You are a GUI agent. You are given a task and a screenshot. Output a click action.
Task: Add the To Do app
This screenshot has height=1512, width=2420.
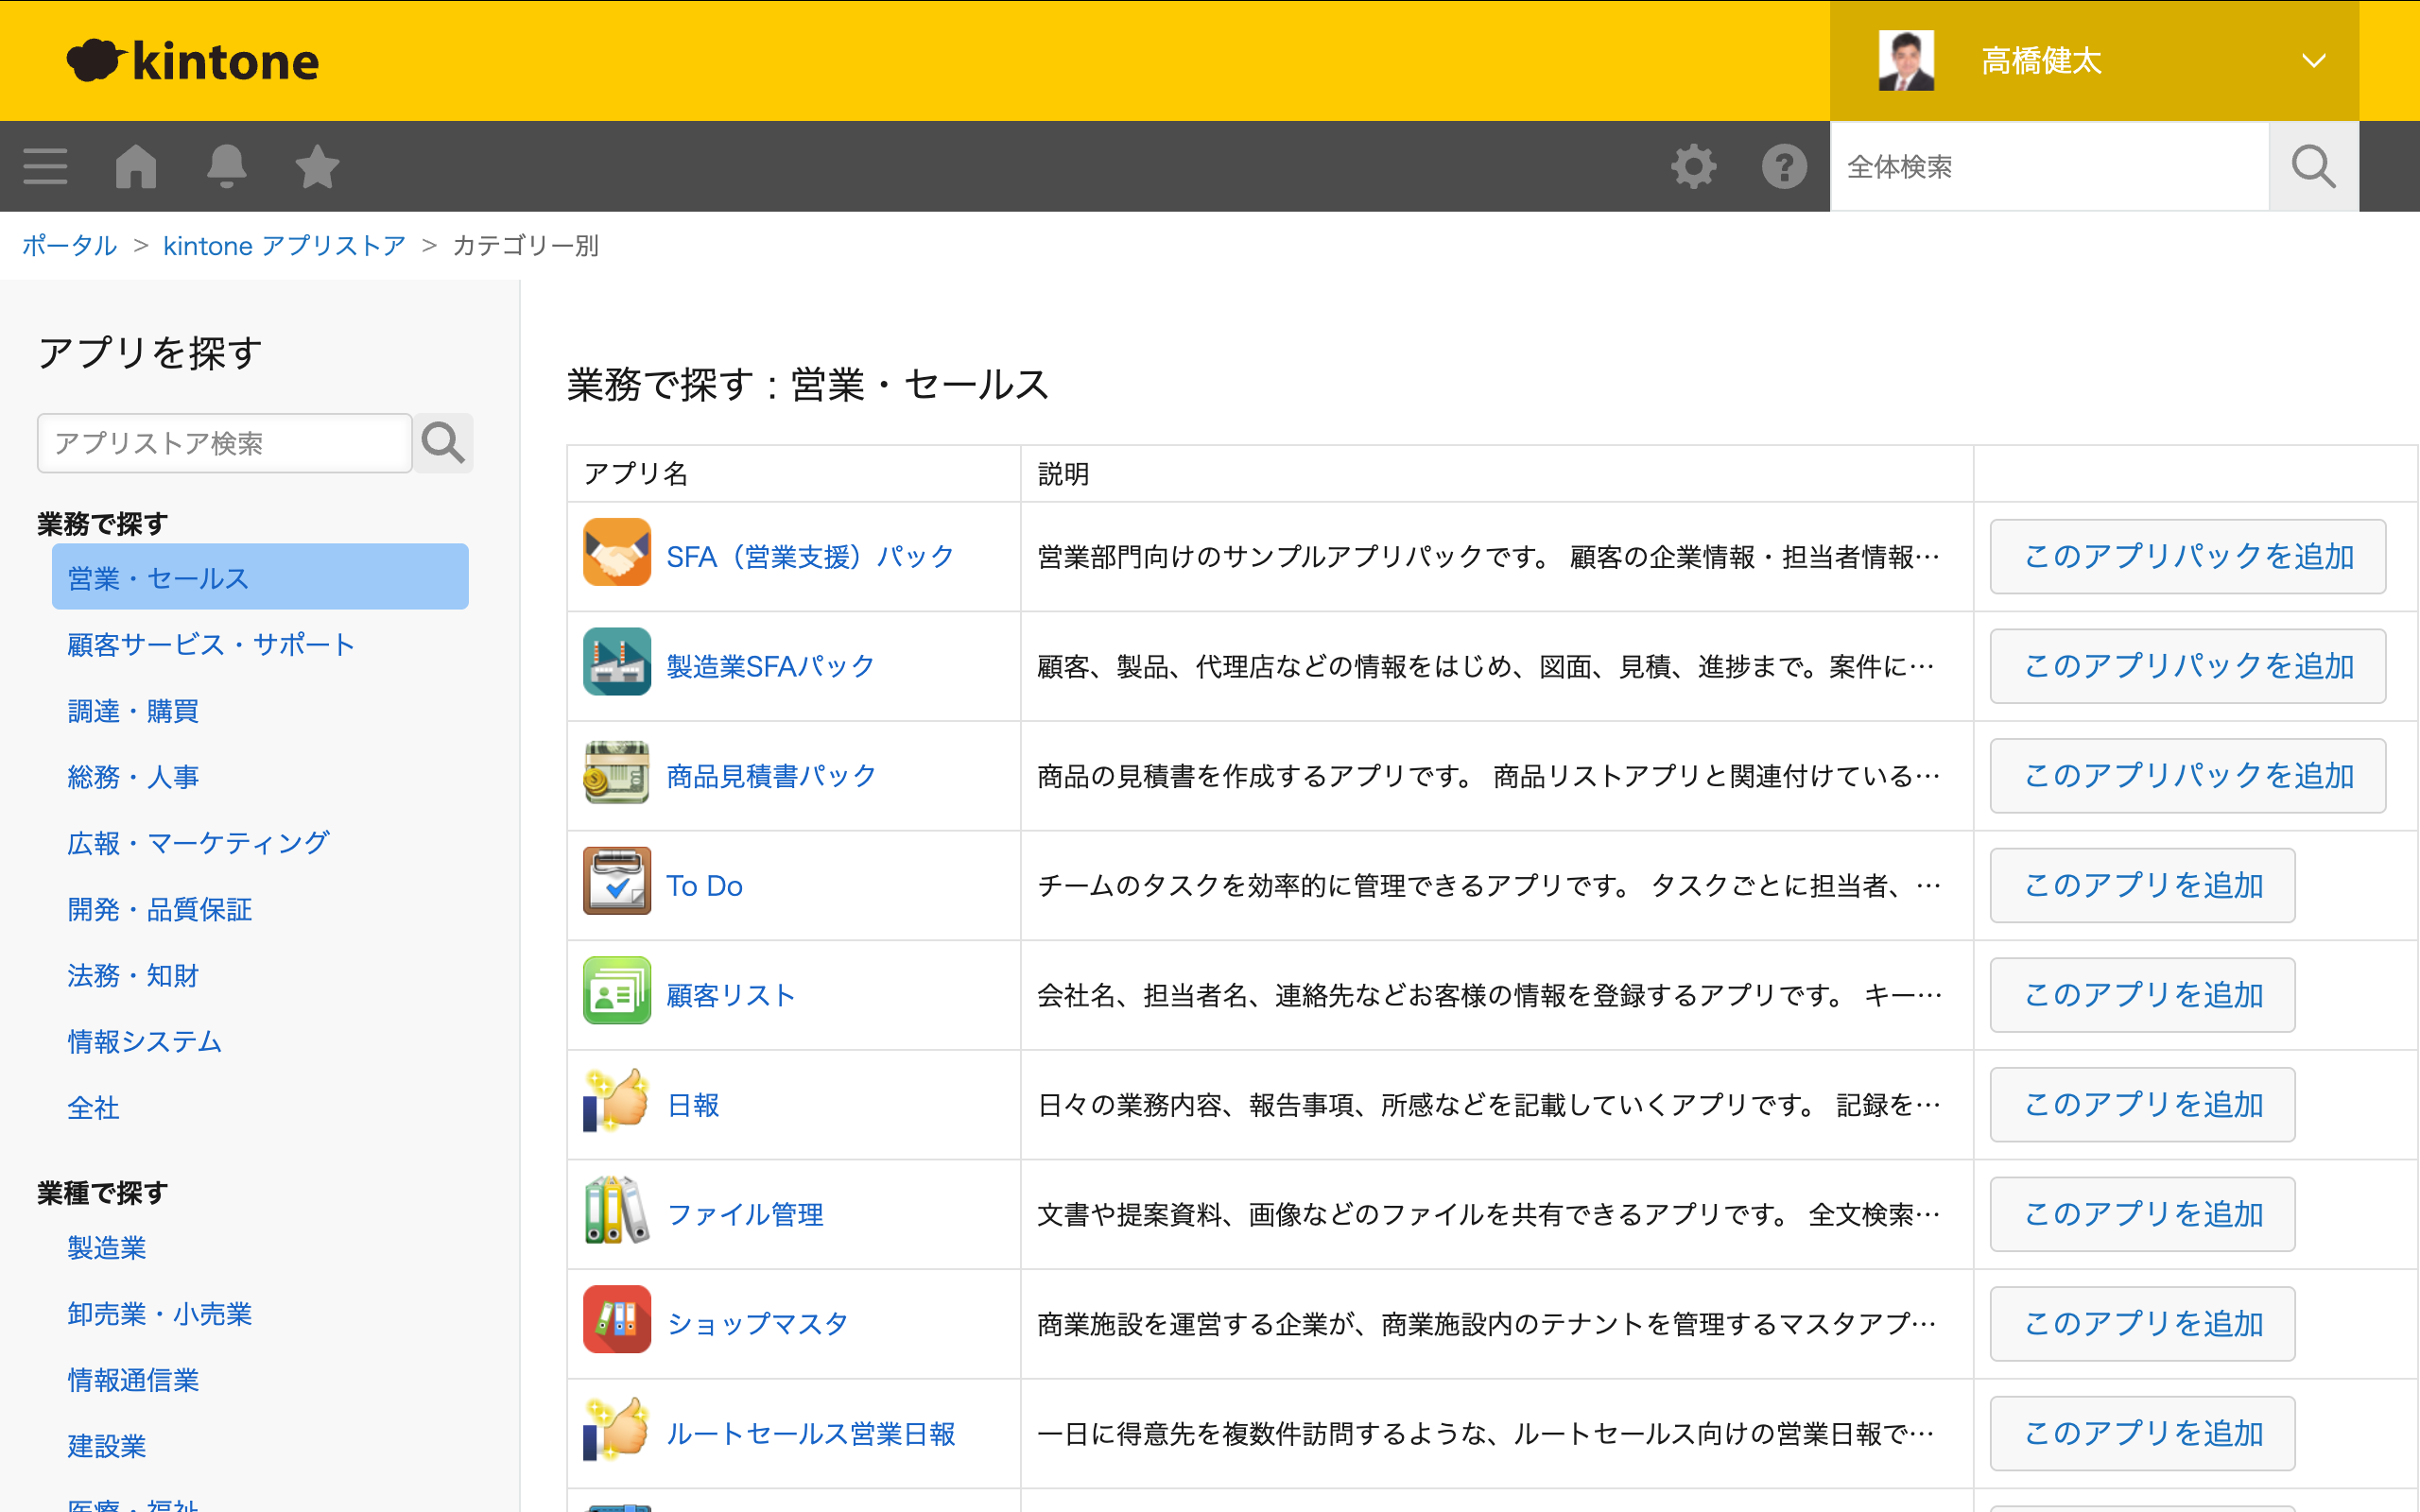2142,885
